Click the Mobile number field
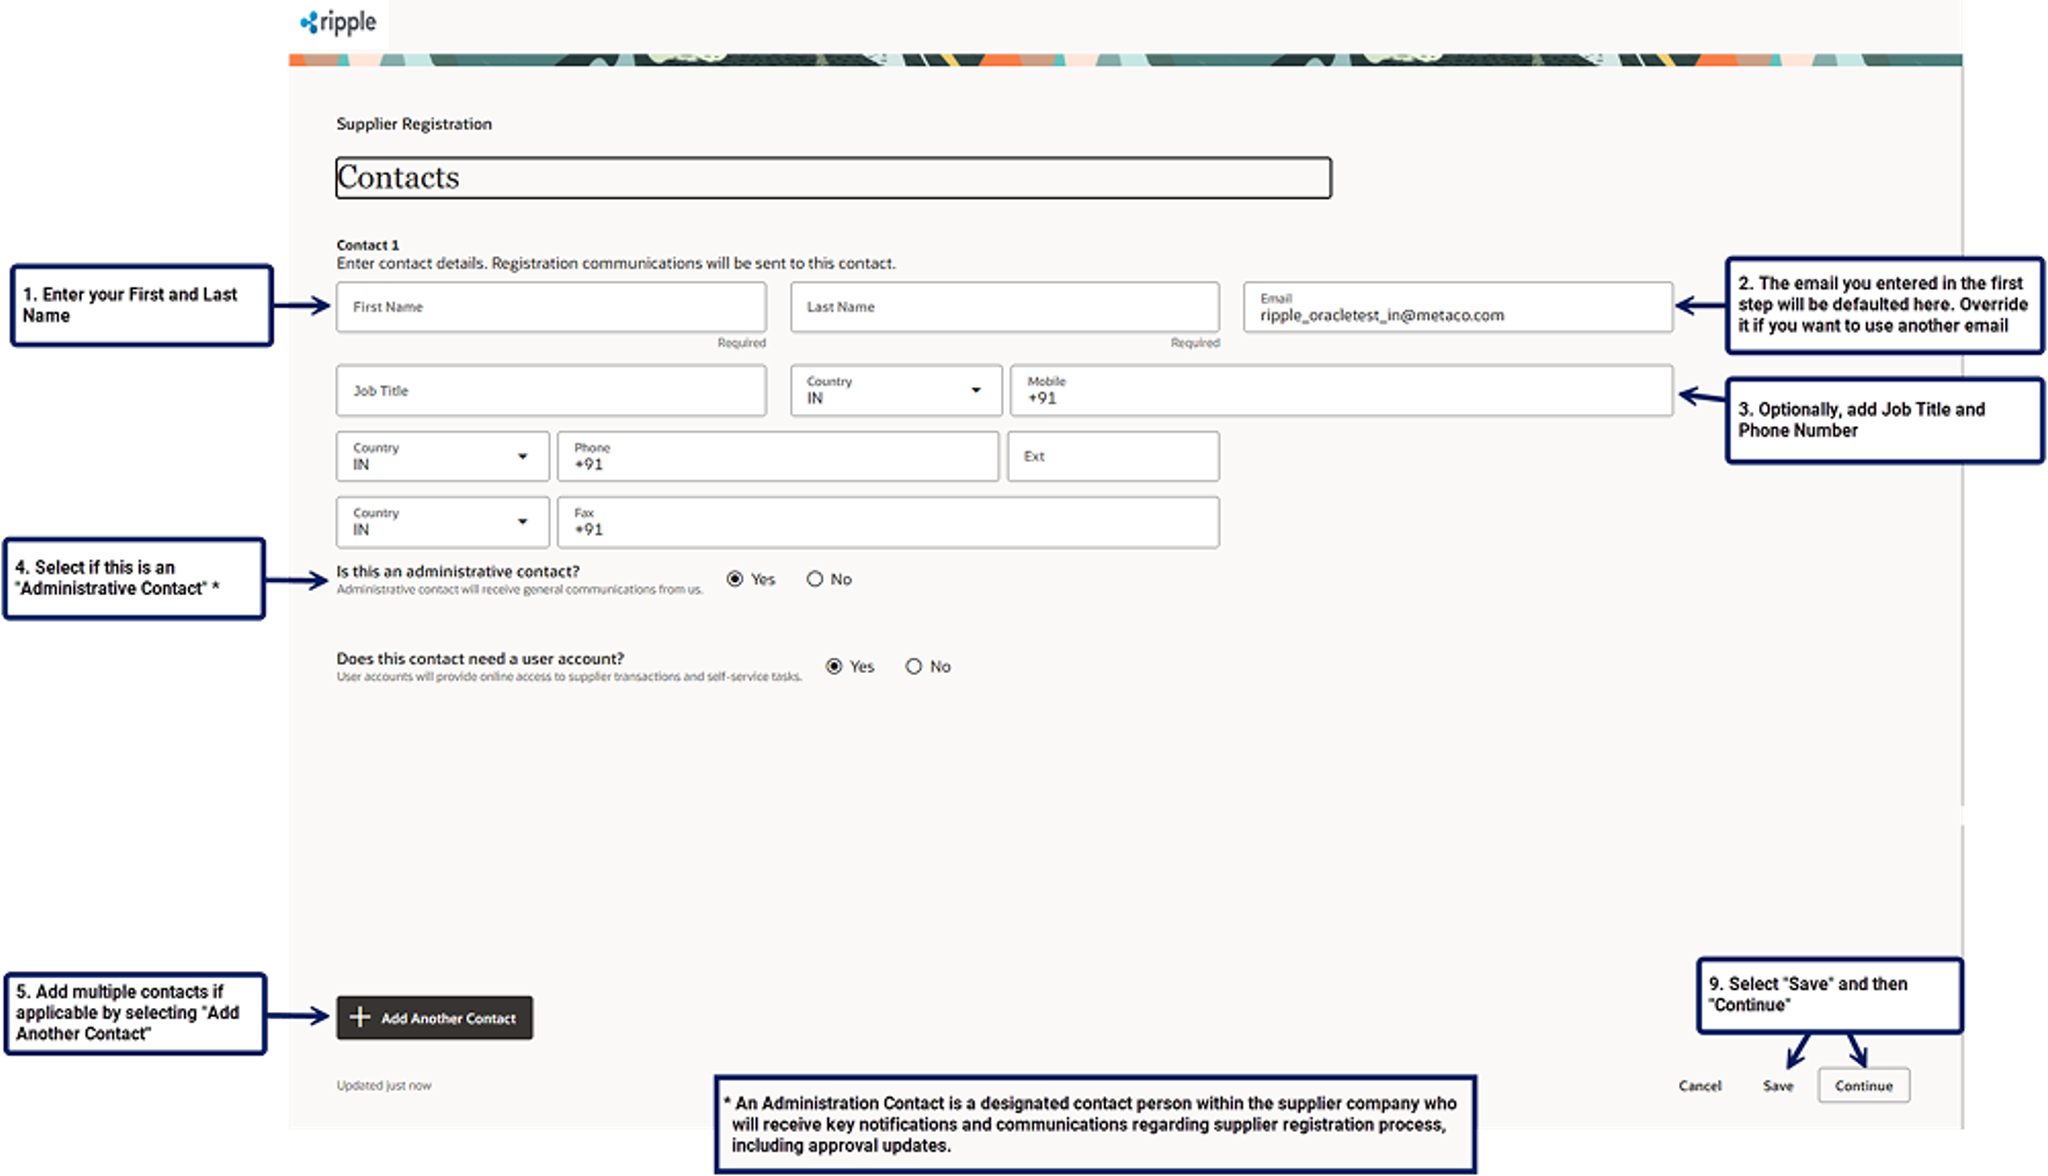 [x=1342, y=390]
